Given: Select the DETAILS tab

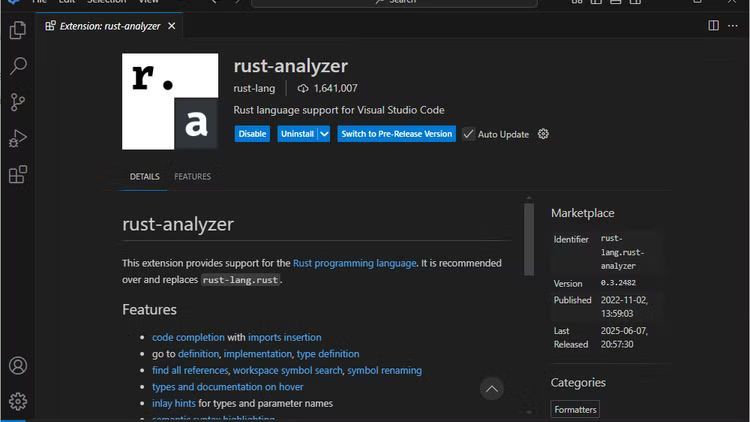Looking at the screenshot, I should click(x=144, y=177).
